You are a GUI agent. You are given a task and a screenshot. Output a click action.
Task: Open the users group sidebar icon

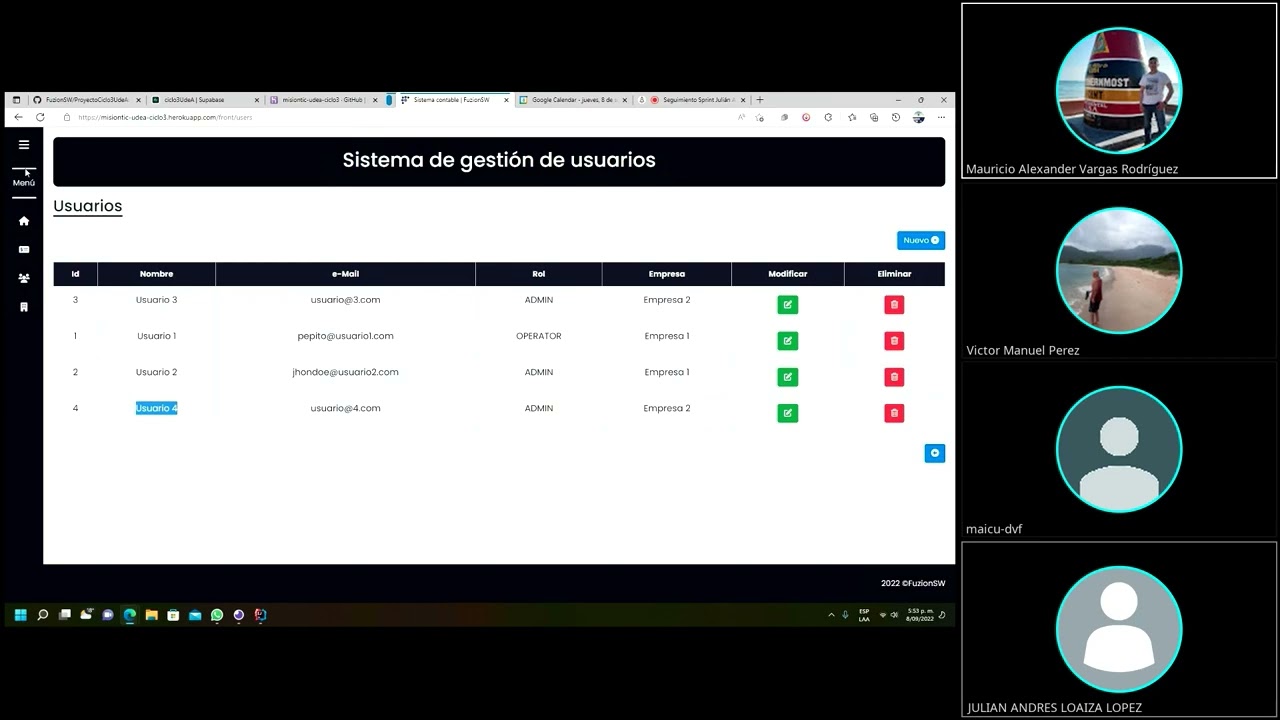24,278
